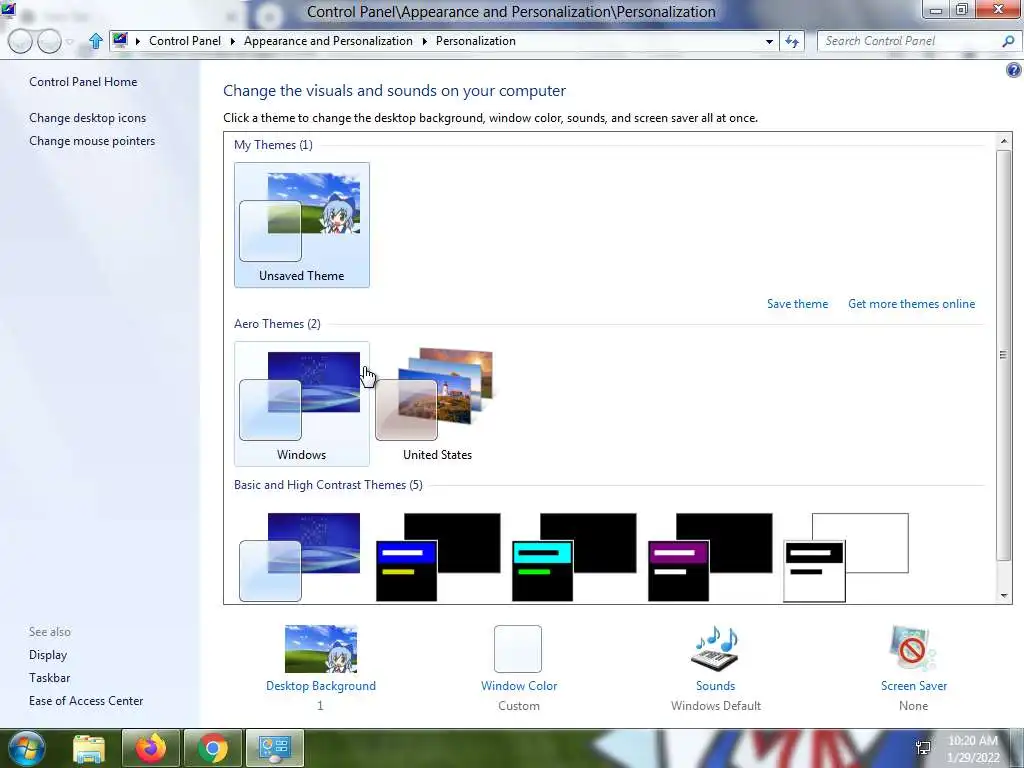Click the search magnifier icon

1008,41
